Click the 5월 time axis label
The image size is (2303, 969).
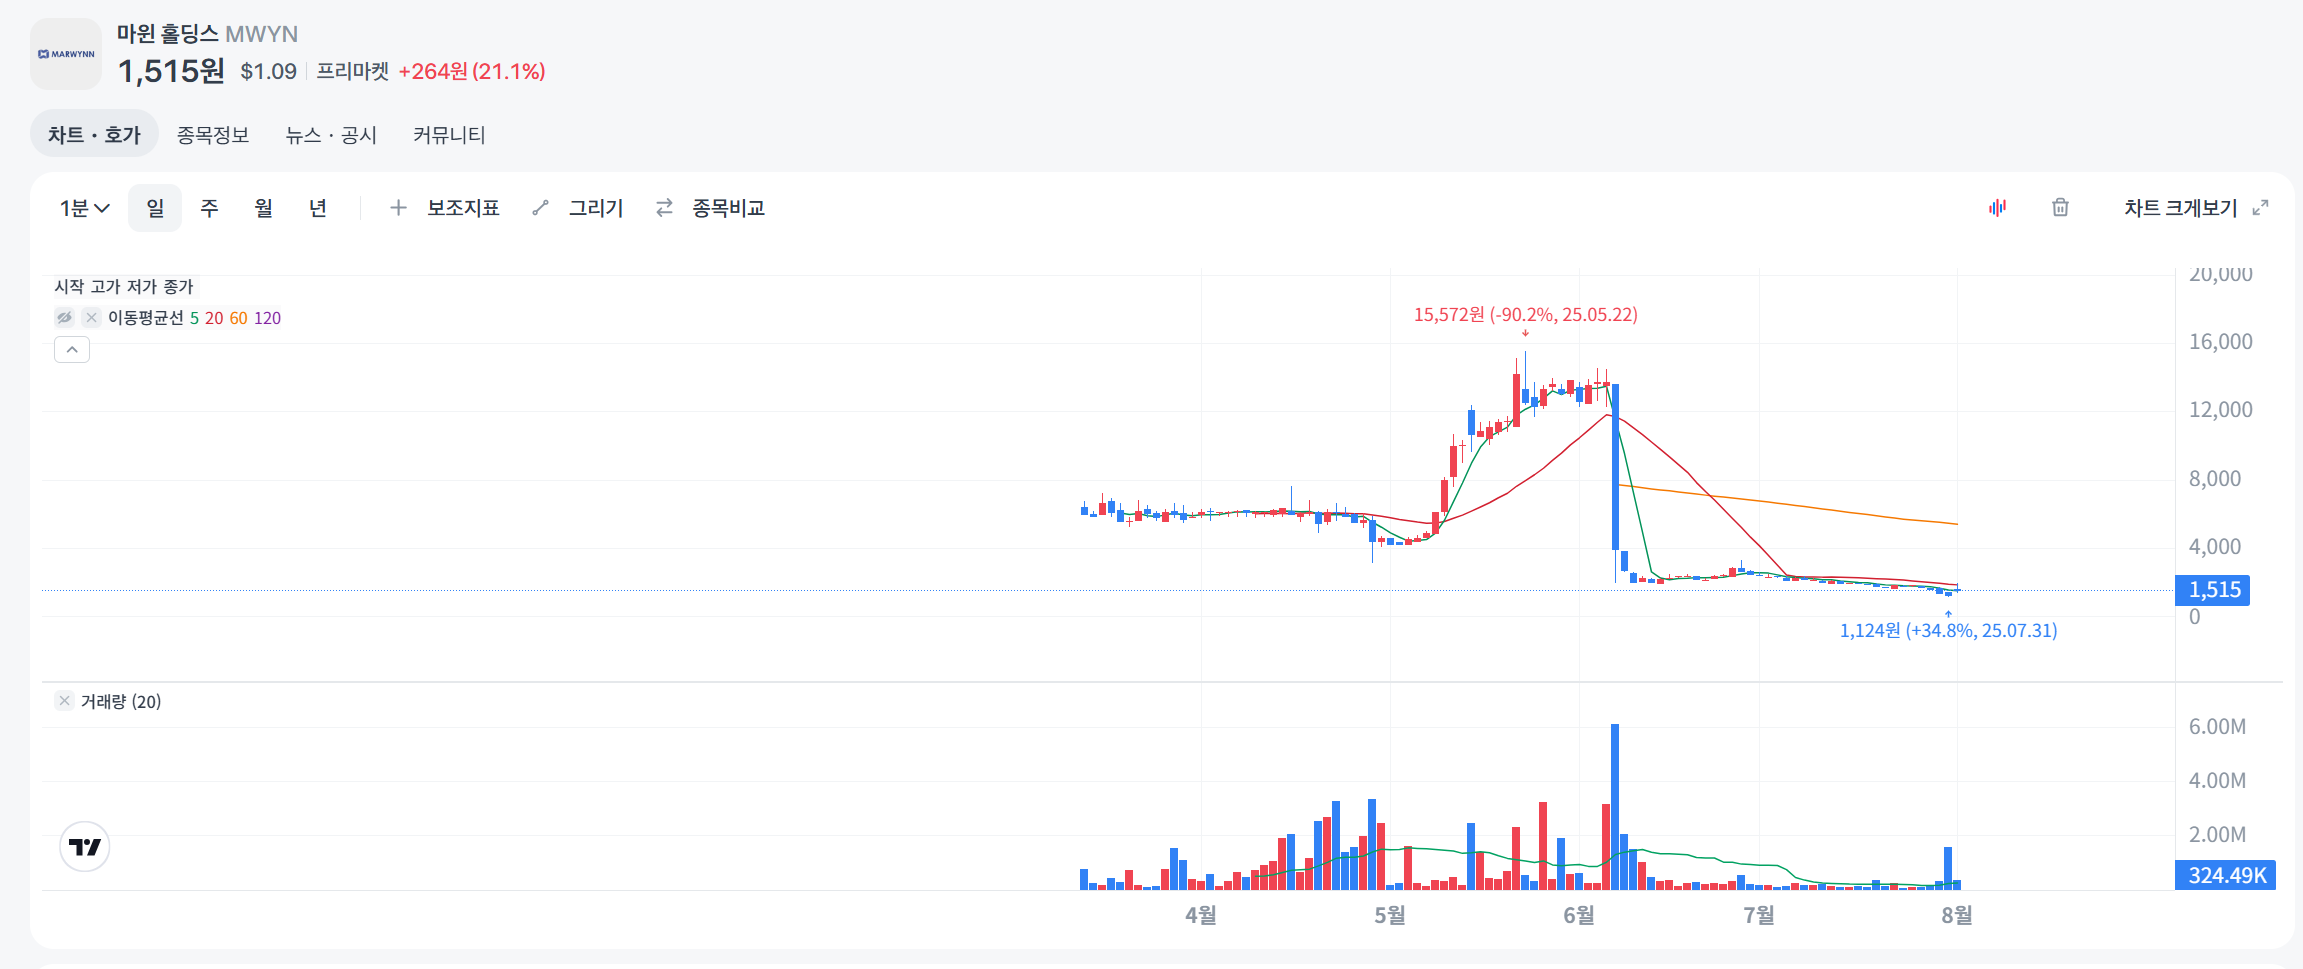pyautogui.click(x=1390, y=915)
